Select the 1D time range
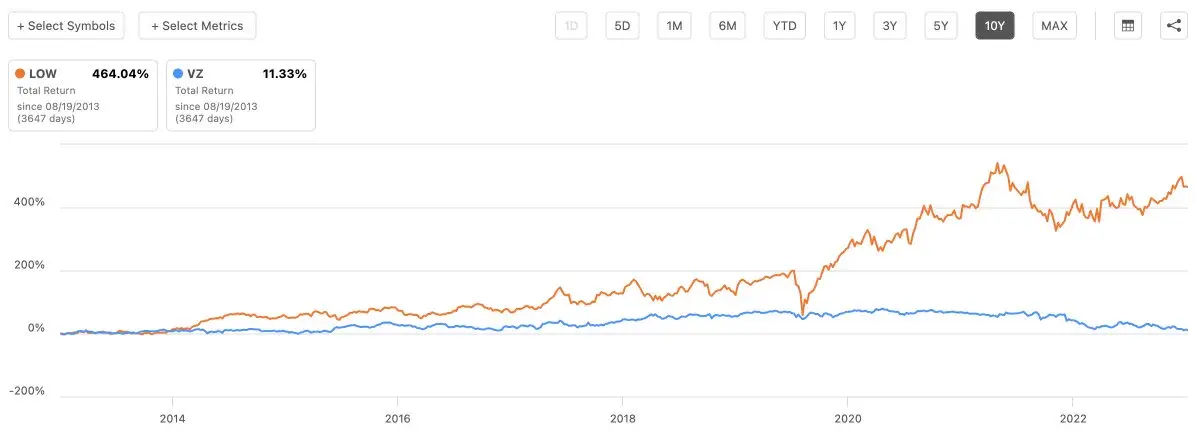This screenshot has width=1200, height=435. point(572,26)
